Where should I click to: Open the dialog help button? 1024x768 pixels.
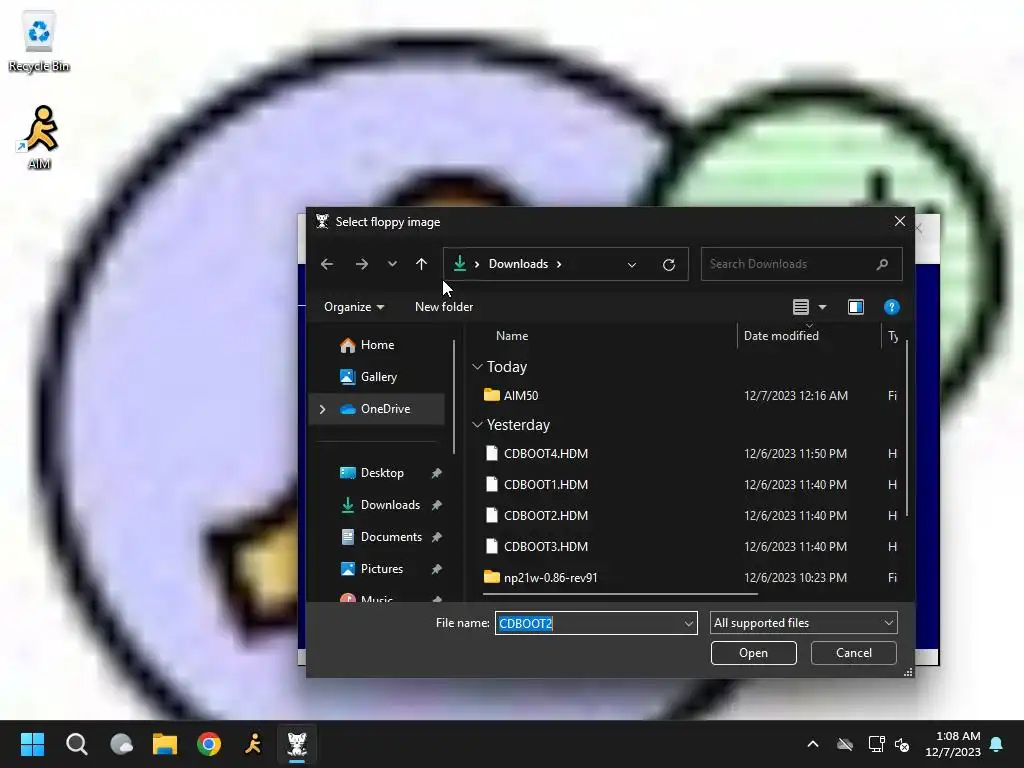891,307
